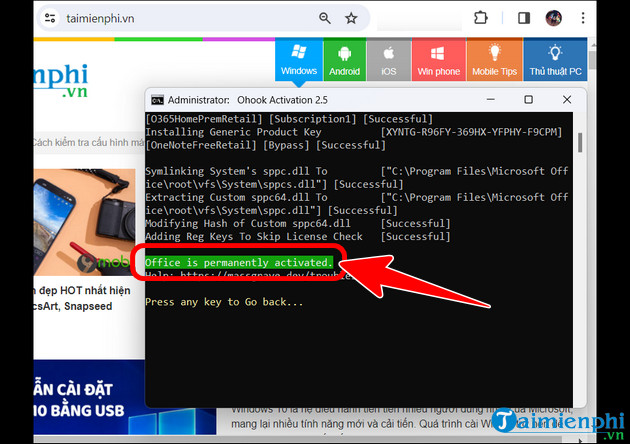This screenshot has width=630, height=444.
Task: Click the taimienphi.vn logo at page top
Action: tap(61, 81)
